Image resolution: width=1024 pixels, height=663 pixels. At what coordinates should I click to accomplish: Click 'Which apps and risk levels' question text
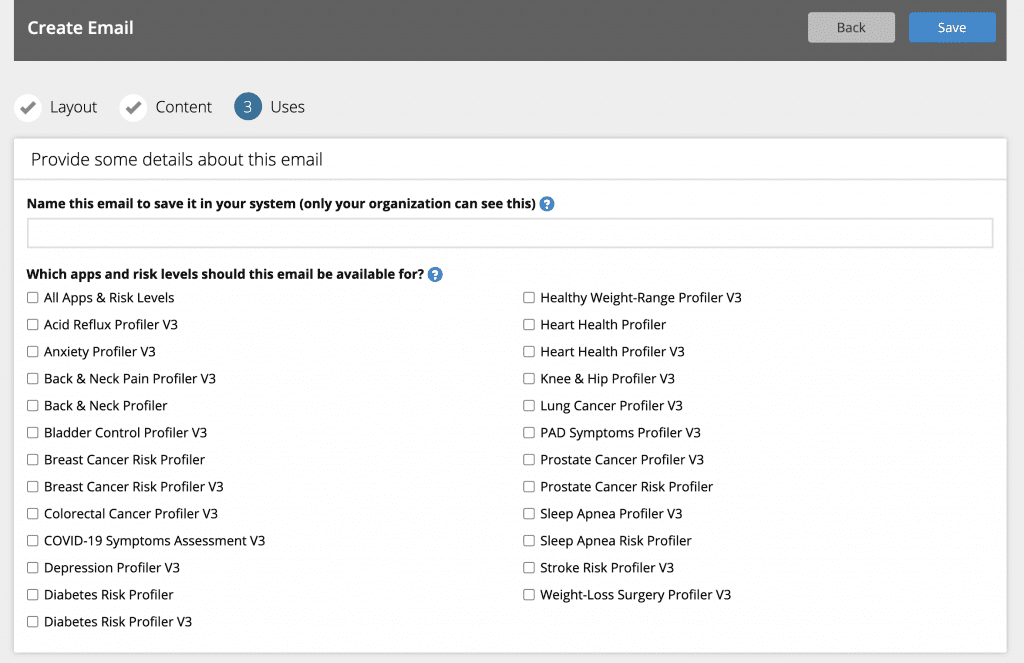tap(225, 274)
